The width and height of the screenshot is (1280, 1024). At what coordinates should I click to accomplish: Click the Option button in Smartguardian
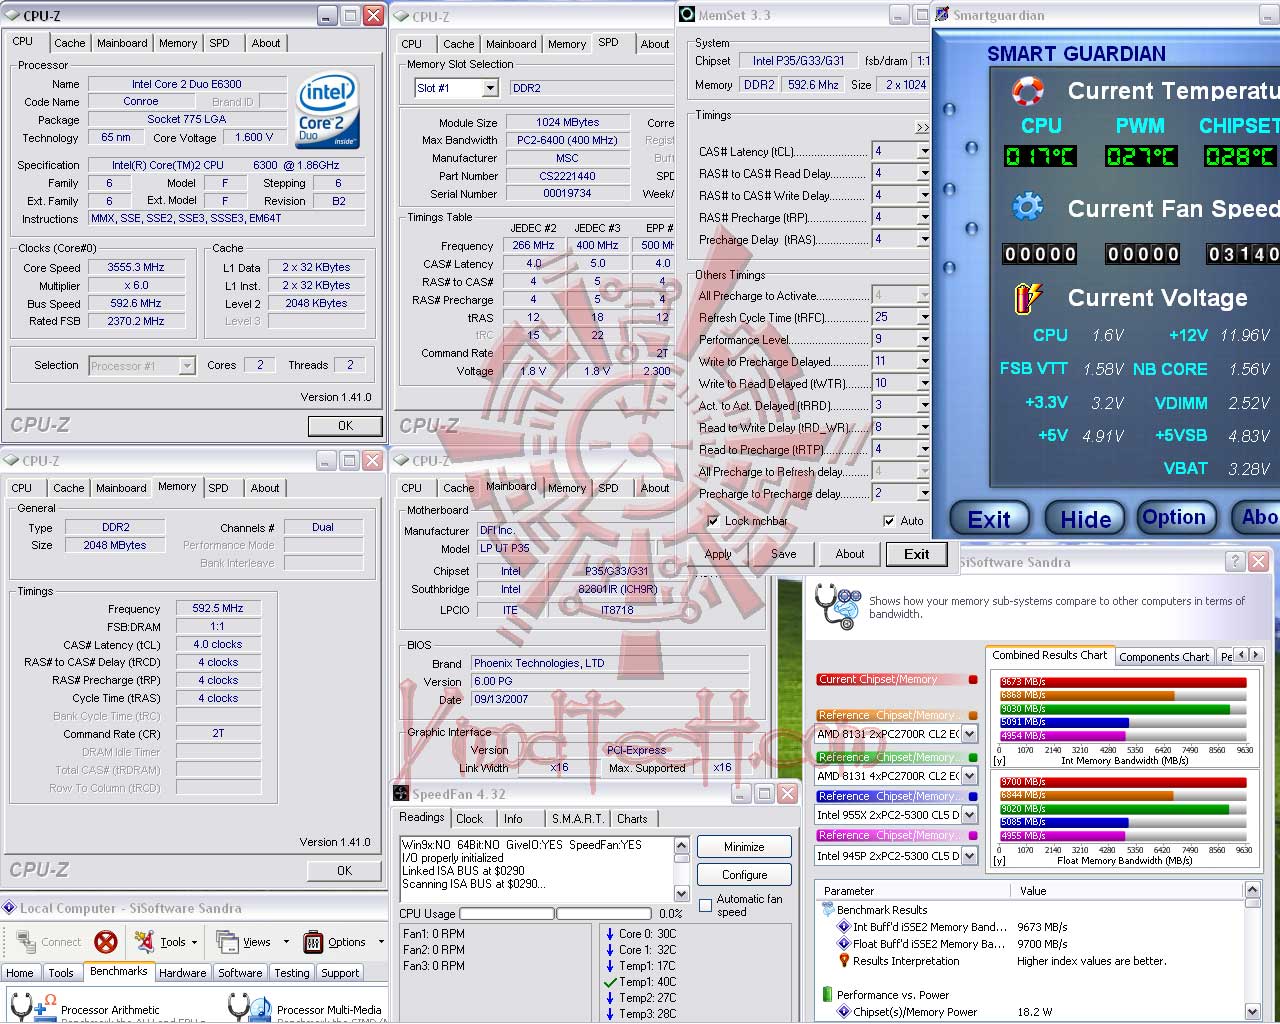pyautogui.click(x=1175, y=517)
